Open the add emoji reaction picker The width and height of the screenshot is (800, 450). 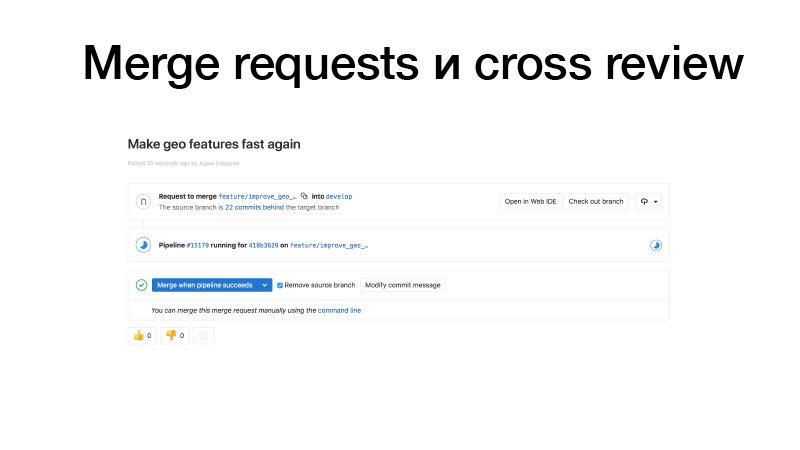(x=204, y=335)
